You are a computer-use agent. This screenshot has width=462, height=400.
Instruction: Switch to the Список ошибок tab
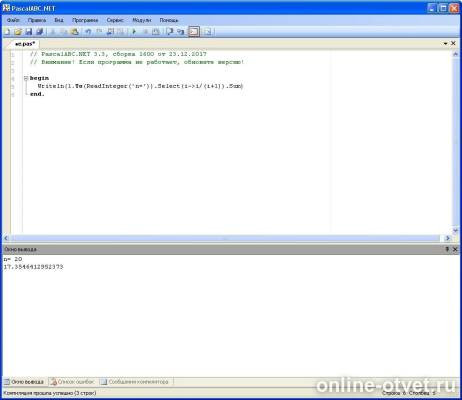(x=72, y=382)
